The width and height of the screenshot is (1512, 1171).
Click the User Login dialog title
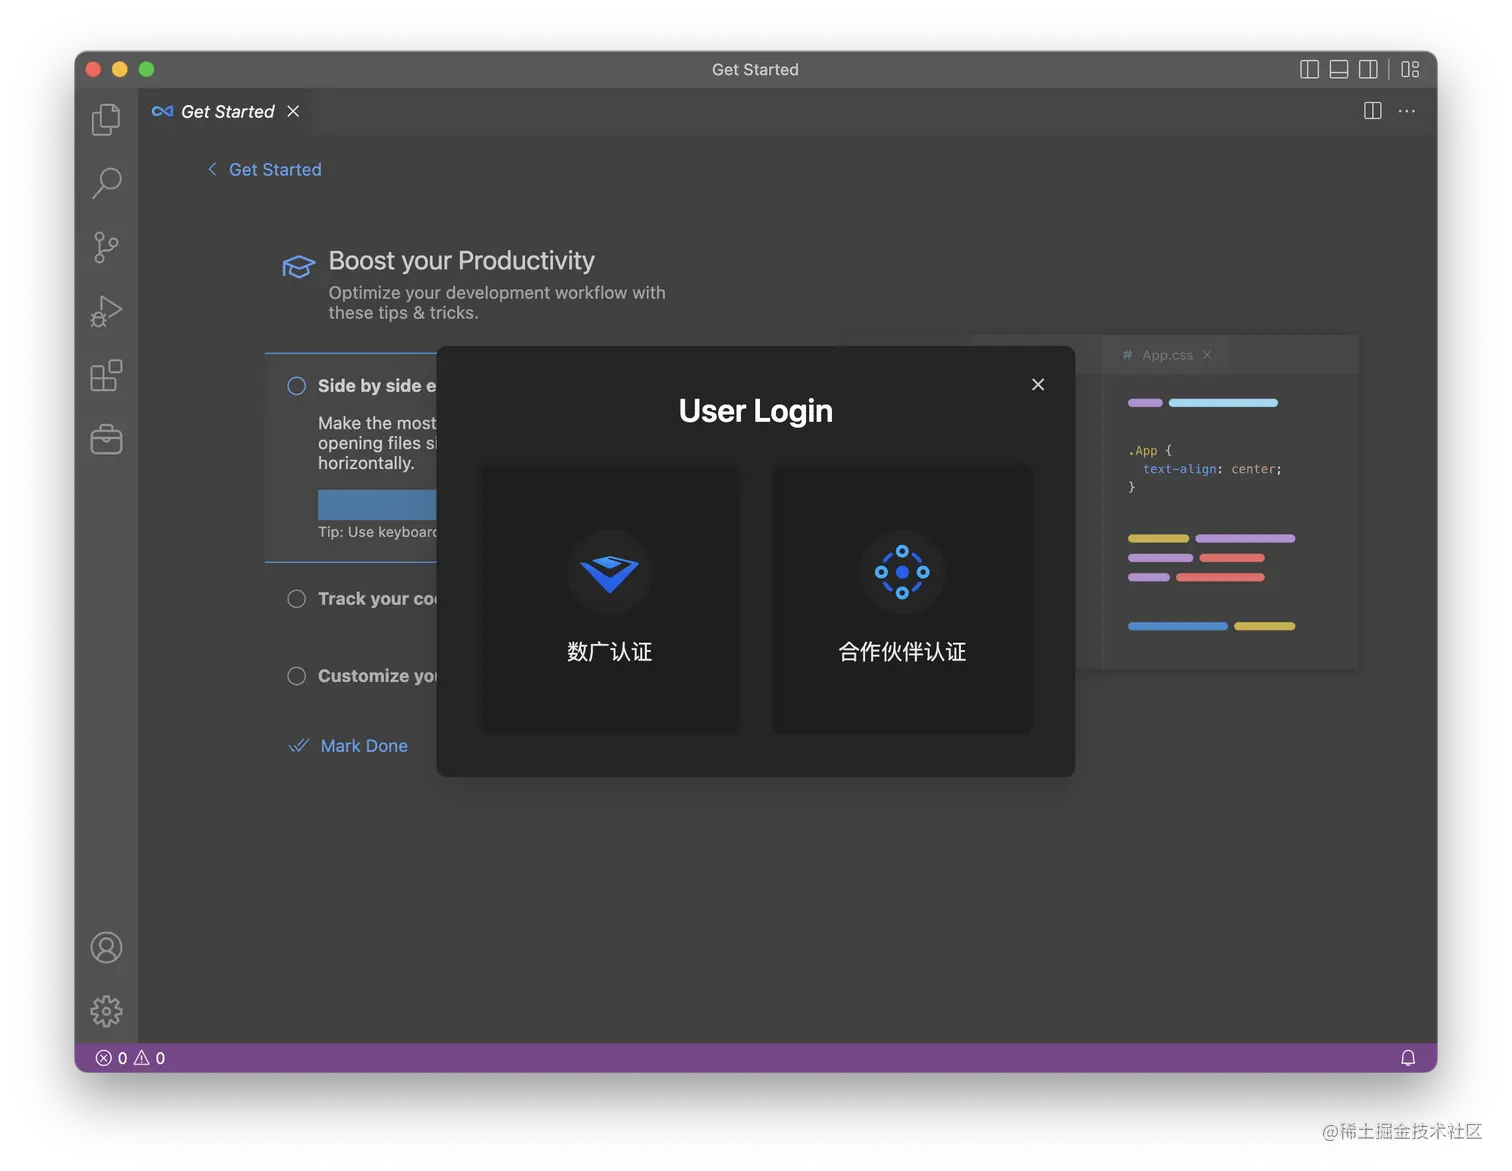click(756, 411)
